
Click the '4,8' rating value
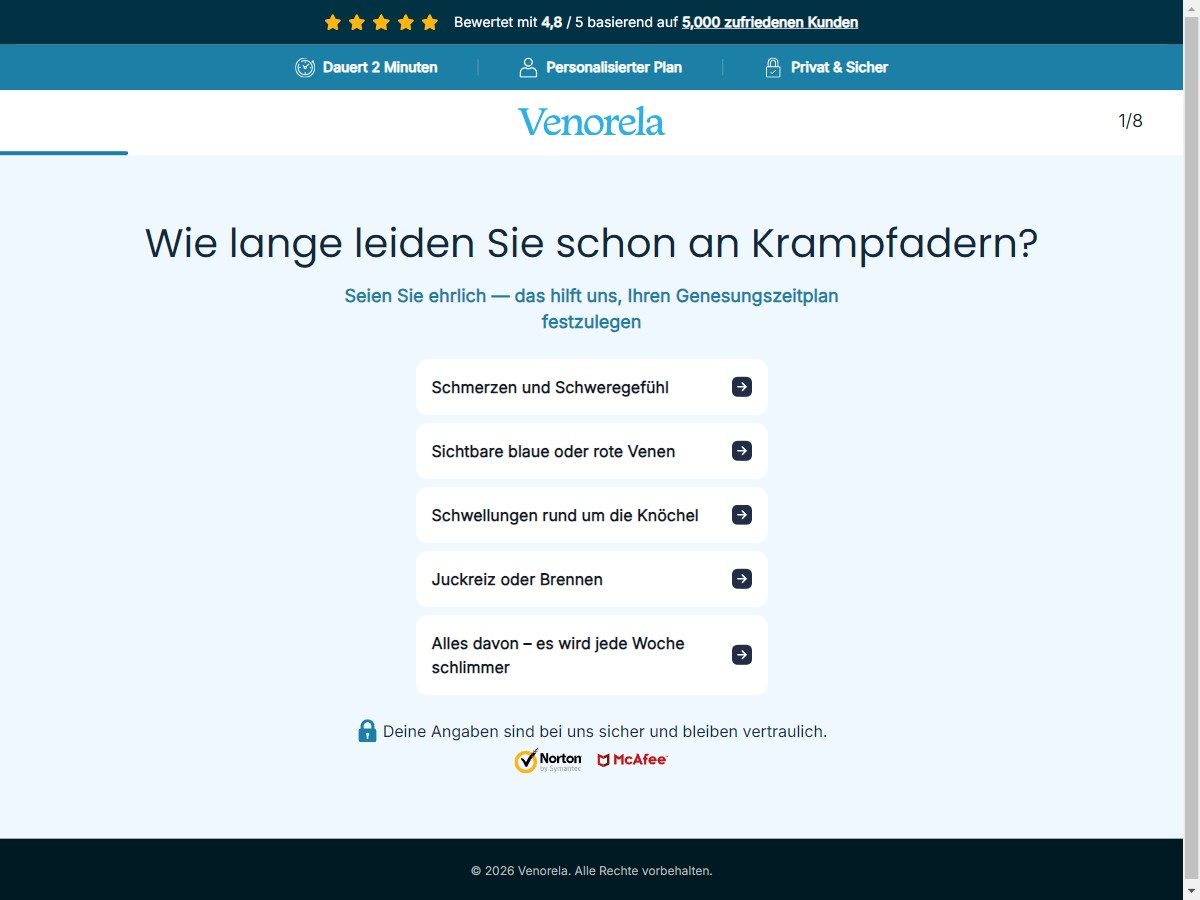552,22
